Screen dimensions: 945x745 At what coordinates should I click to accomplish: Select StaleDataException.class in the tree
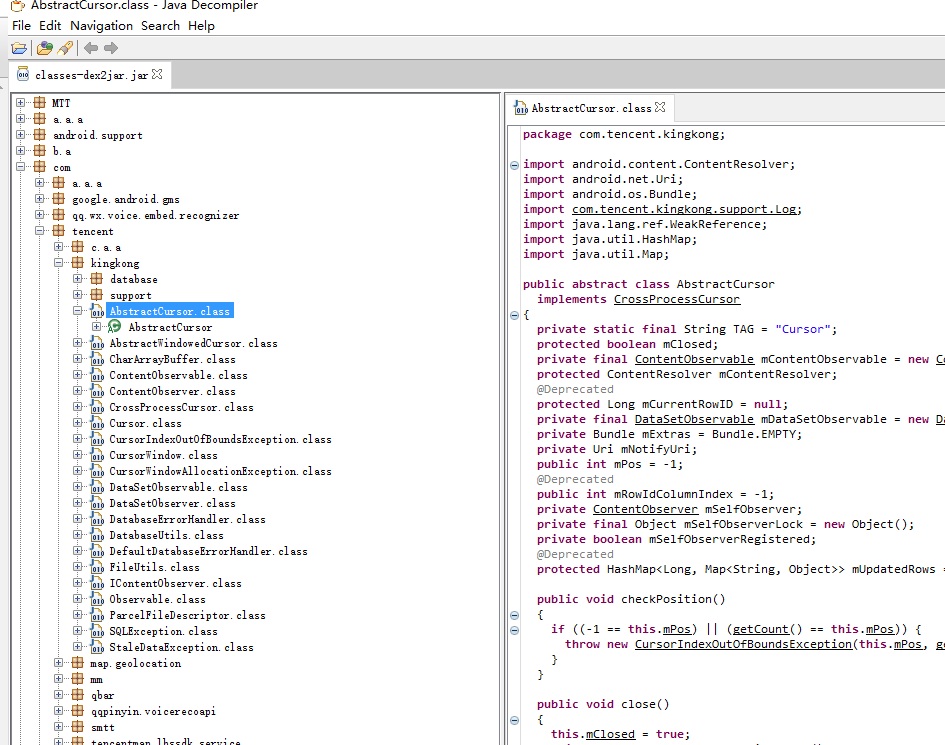coord(181,647)
